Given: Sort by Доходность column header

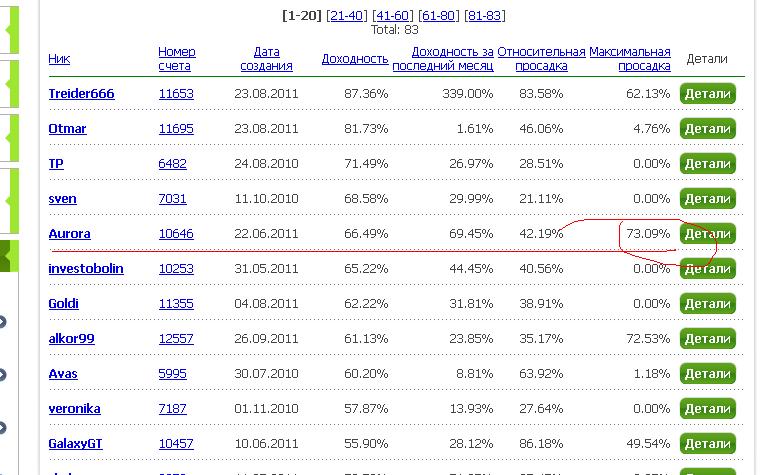Looking at the screenshot, I should [x=354, y=59].
